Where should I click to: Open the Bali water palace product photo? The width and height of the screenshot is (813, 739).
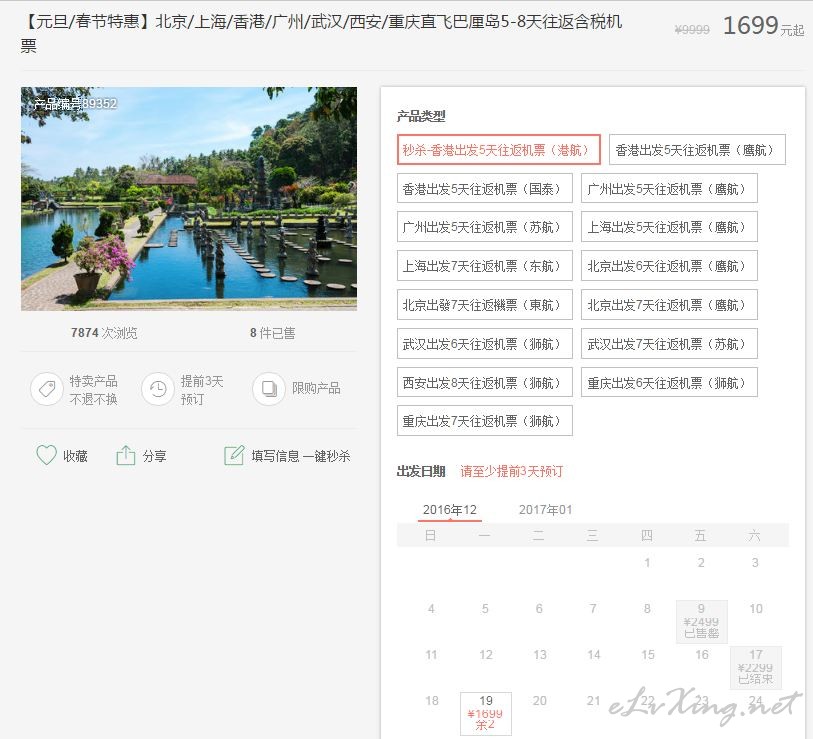[189, 199]
